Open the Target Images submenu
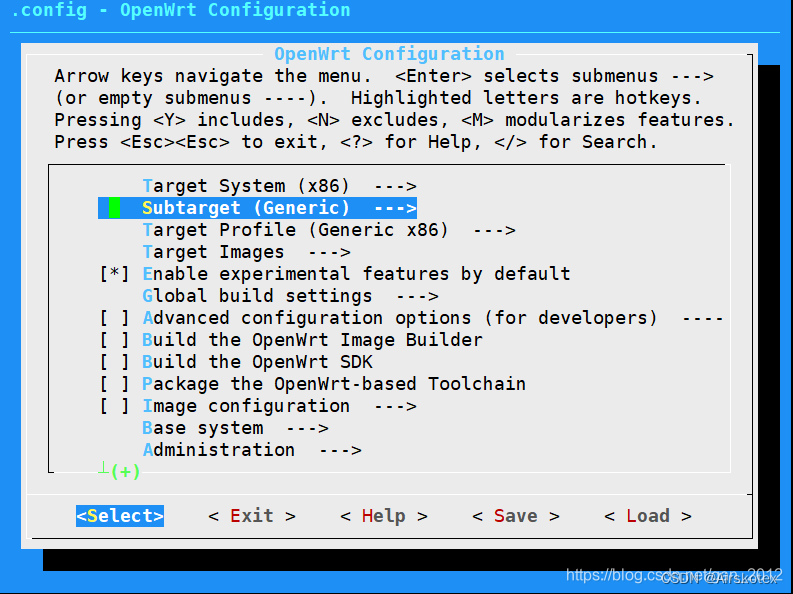793x594 pixels. pos(246,252)
